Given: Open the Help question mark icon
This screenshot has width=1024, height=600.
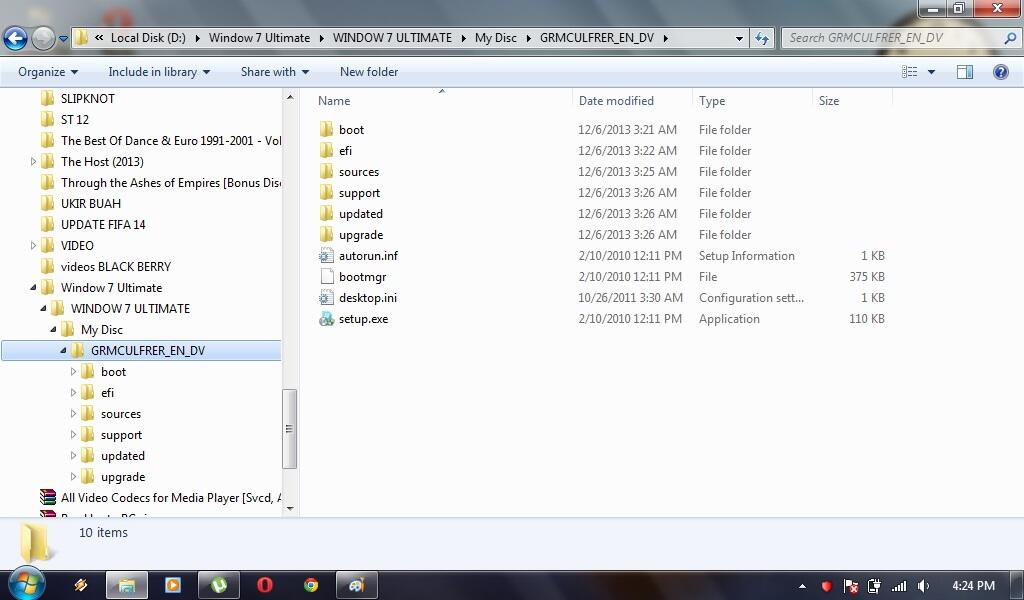Looking at the screenshot, I should (x=1000, y=72).
